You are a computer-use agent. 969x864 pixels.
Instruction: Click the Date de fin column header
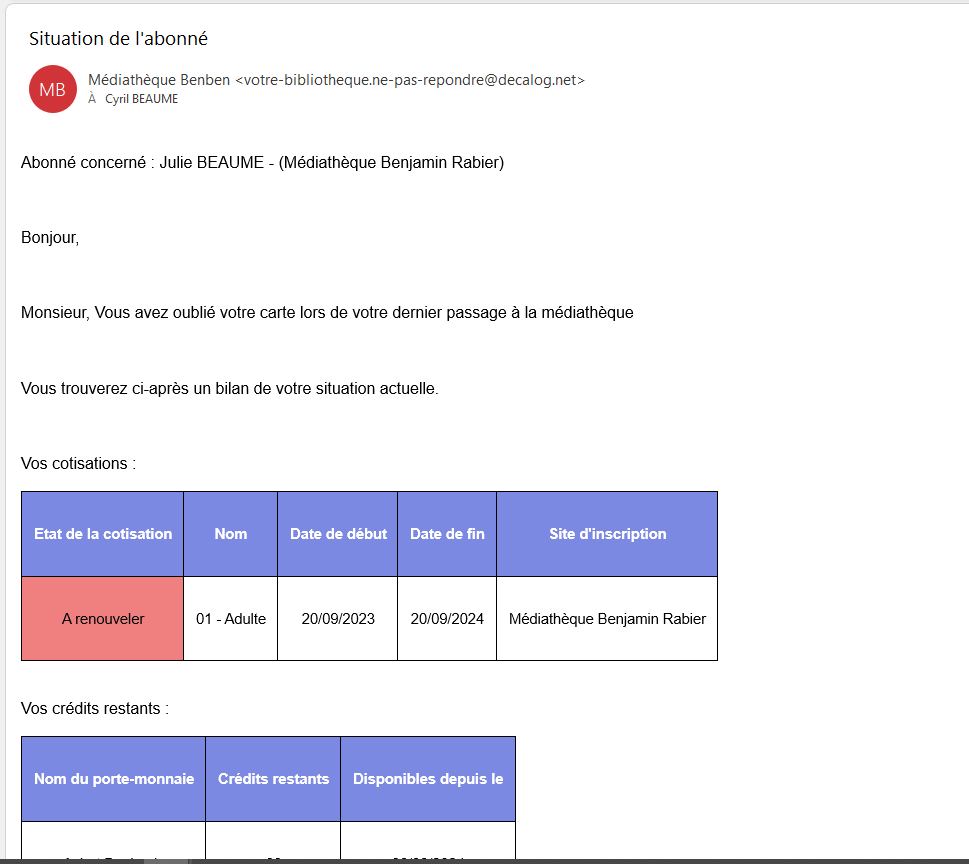(447, 533)
